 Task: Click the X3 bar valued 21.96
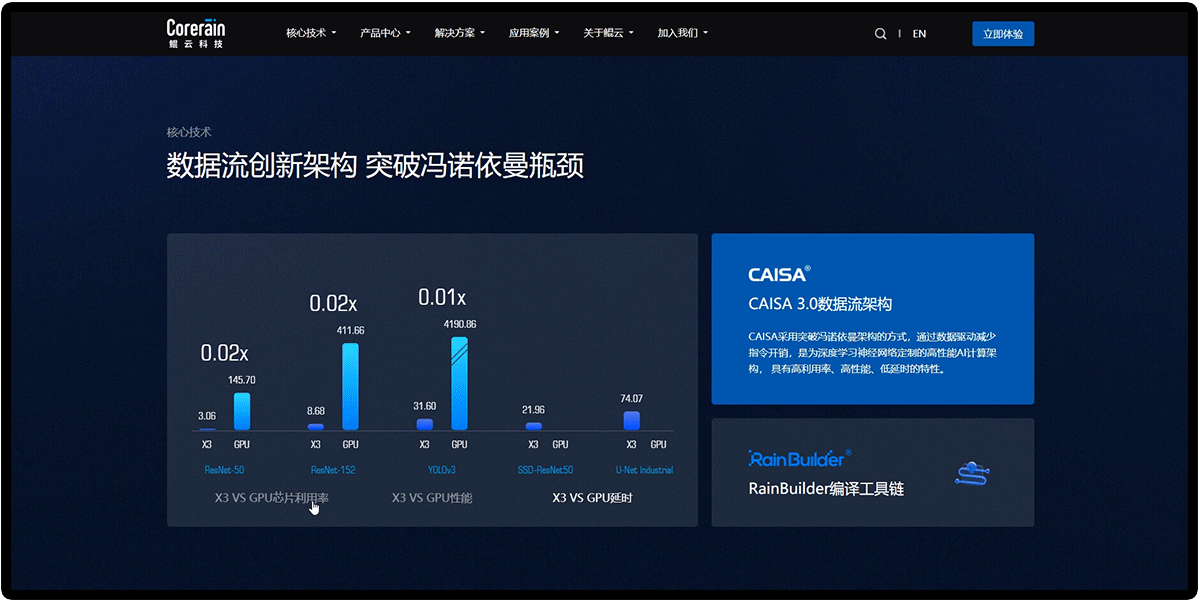click(533, 427)
